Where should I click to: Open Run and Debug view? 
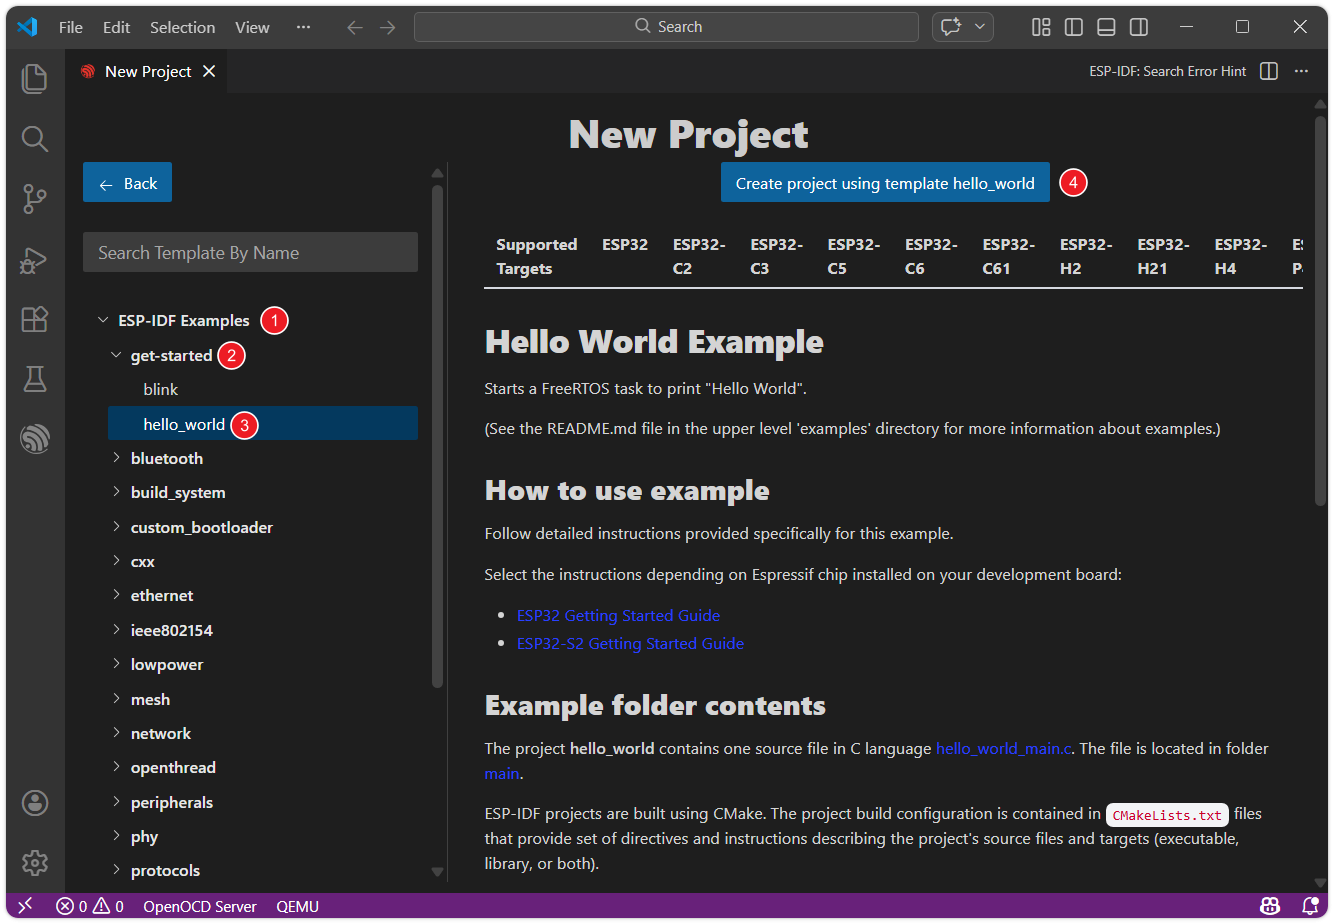tap(35, 260)
